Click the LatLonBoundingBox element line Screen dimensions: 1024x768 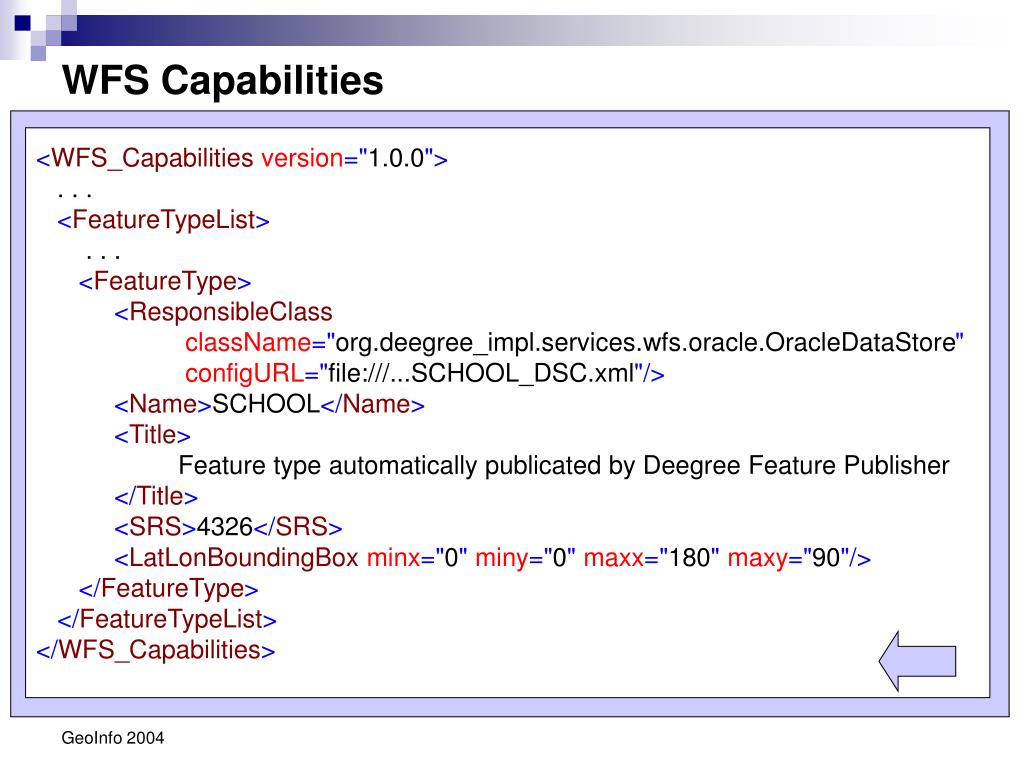coord(492,558)
